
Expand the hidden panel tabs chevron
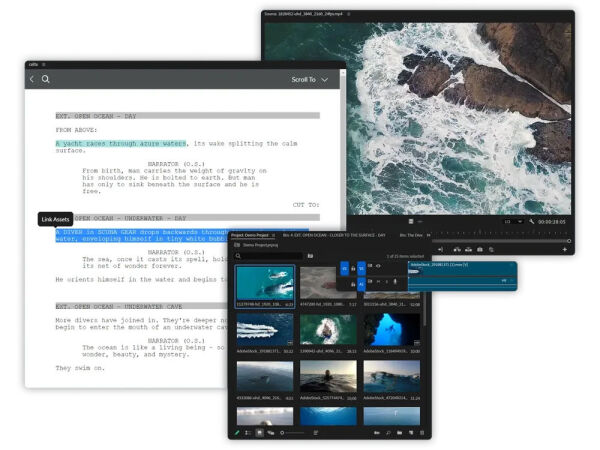point(428,235)
